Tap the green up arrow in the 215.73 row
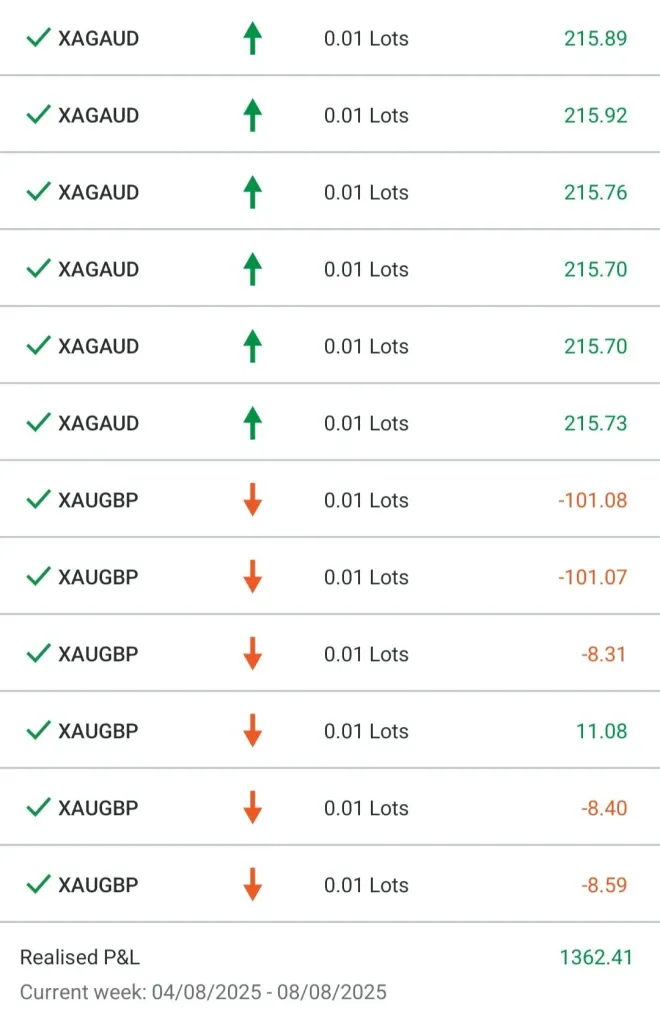 252,423
